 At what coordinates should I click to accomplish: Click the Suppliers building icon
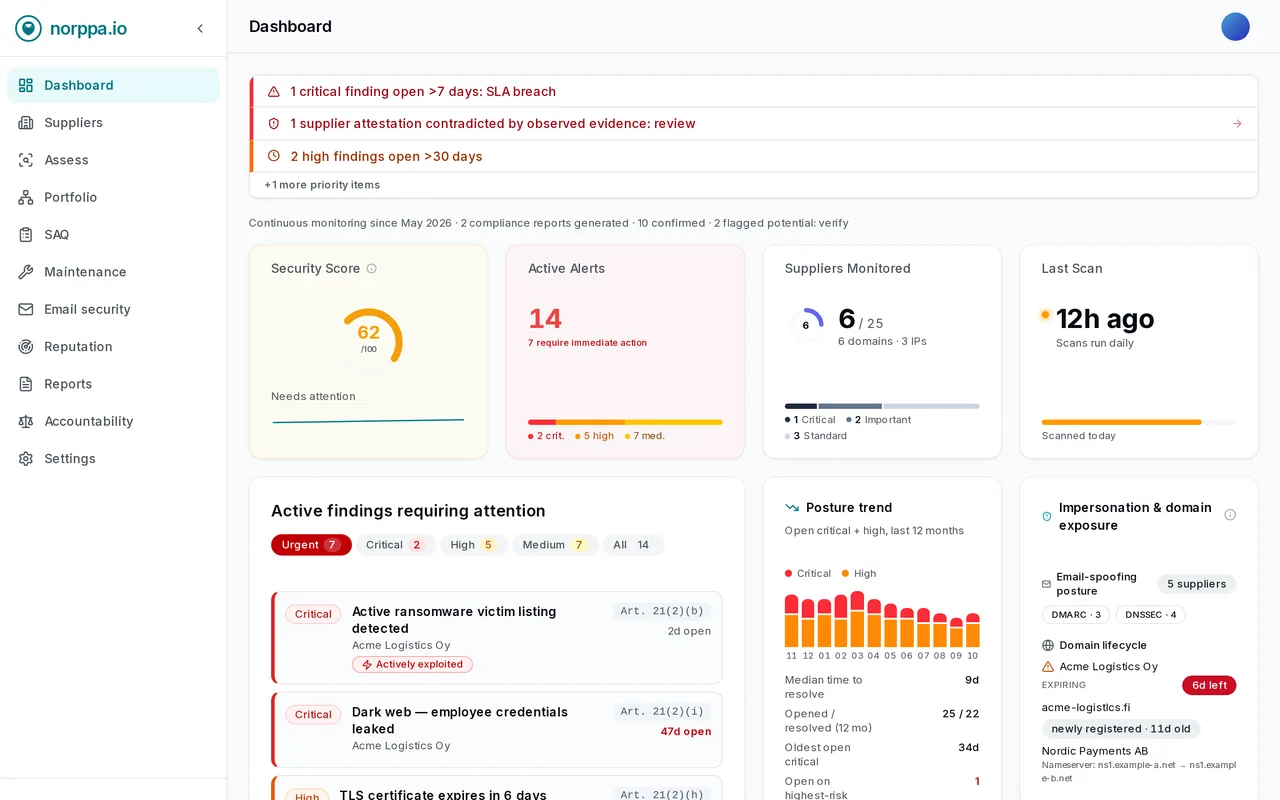point(26,122)
